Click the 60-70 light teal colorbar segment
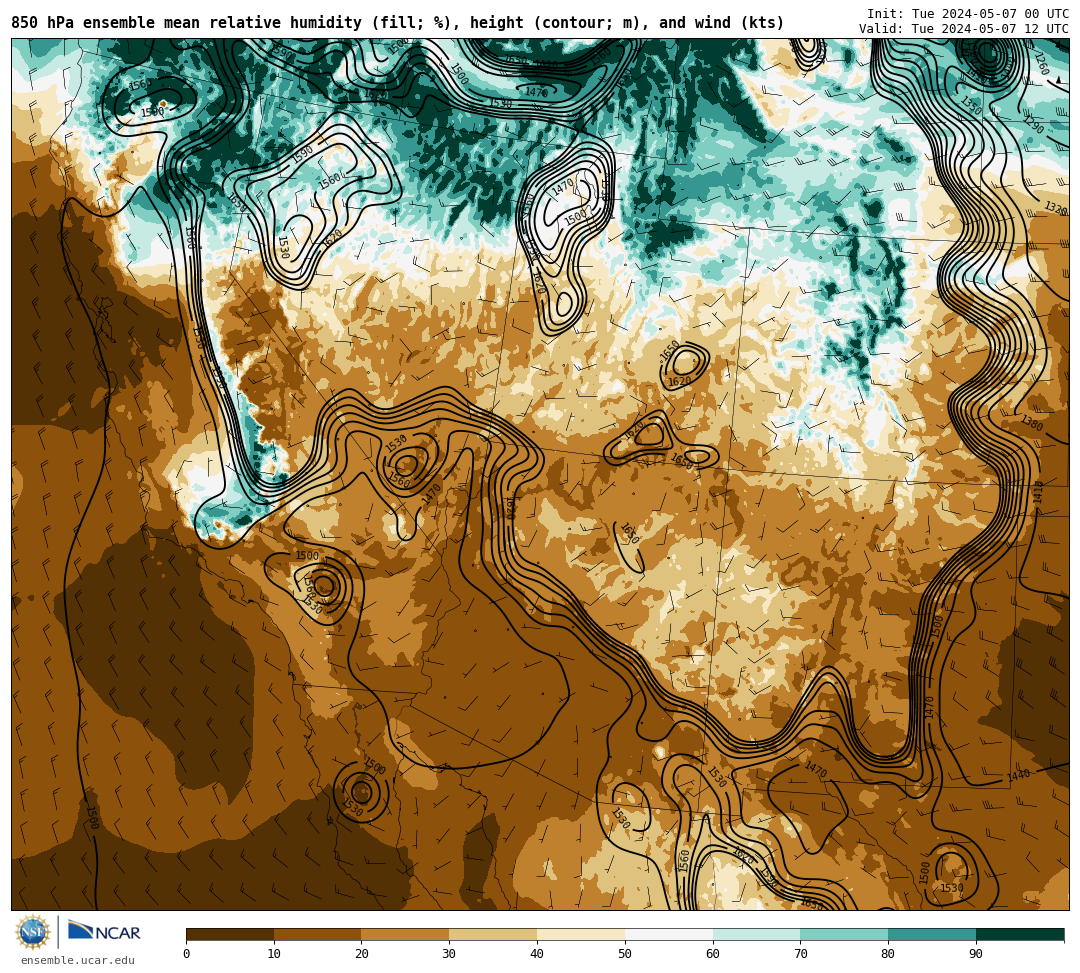This screenshot has width=1080, height=973. 757,934
